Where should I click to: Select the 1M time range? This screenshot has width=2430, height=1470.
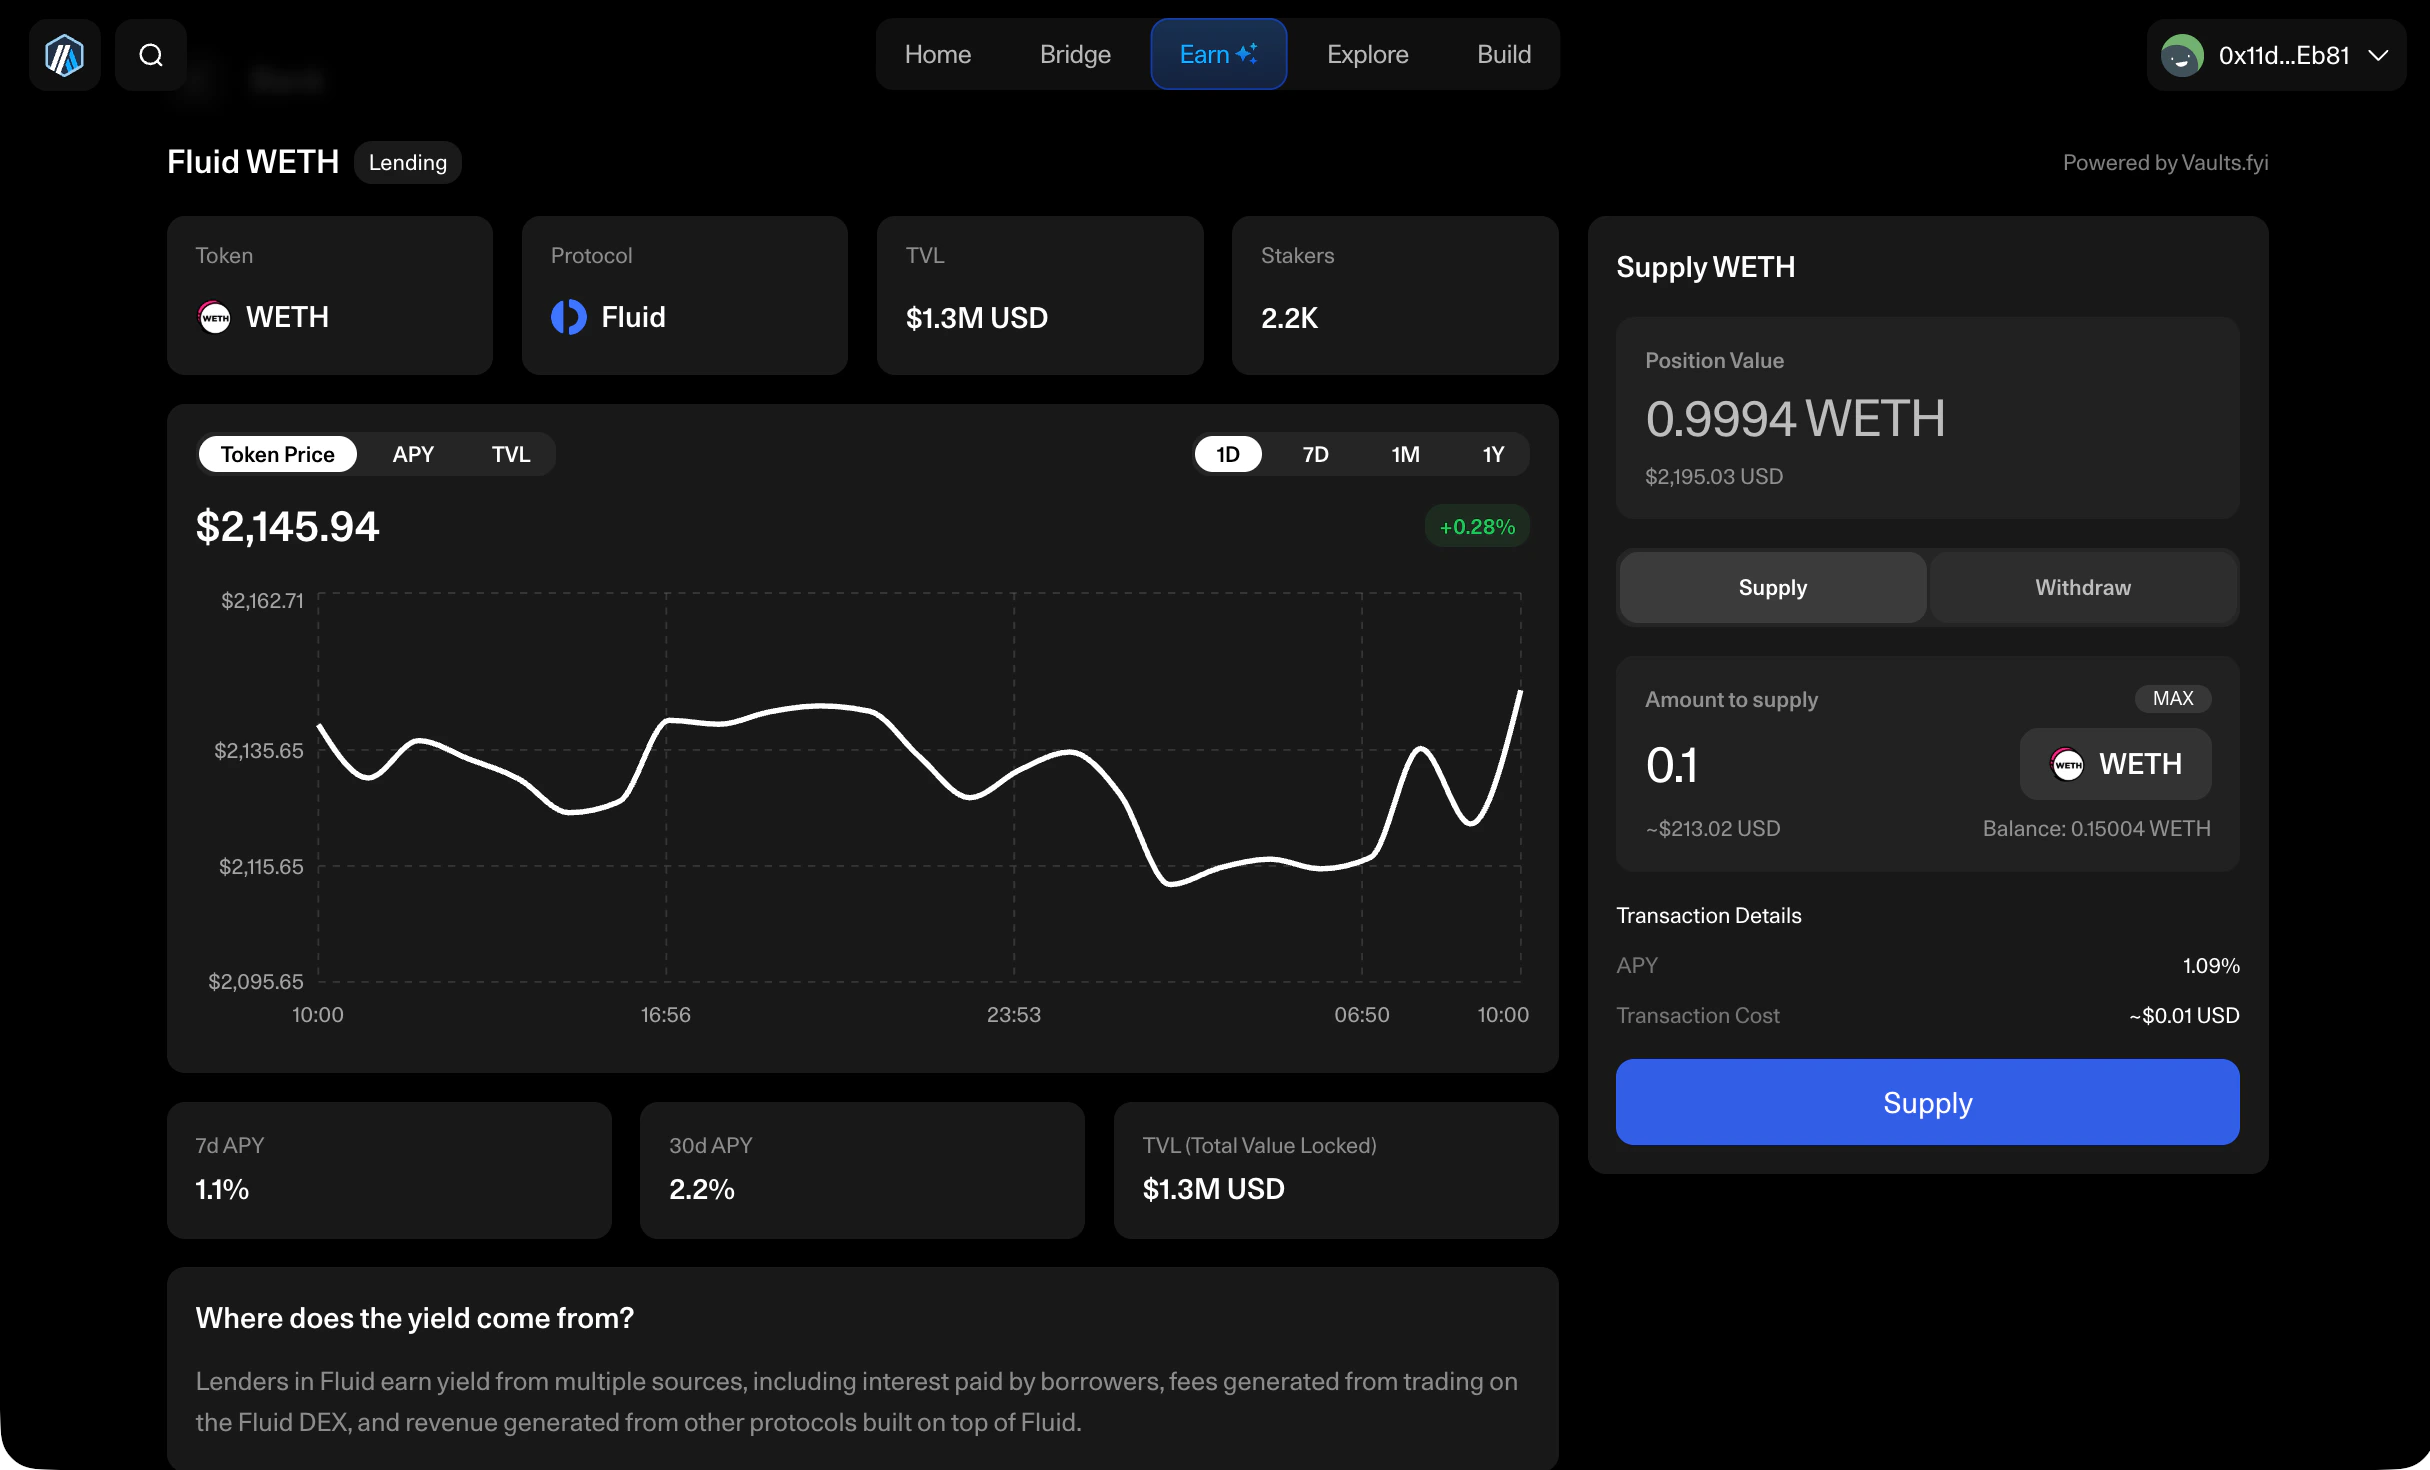point(1405,454)
